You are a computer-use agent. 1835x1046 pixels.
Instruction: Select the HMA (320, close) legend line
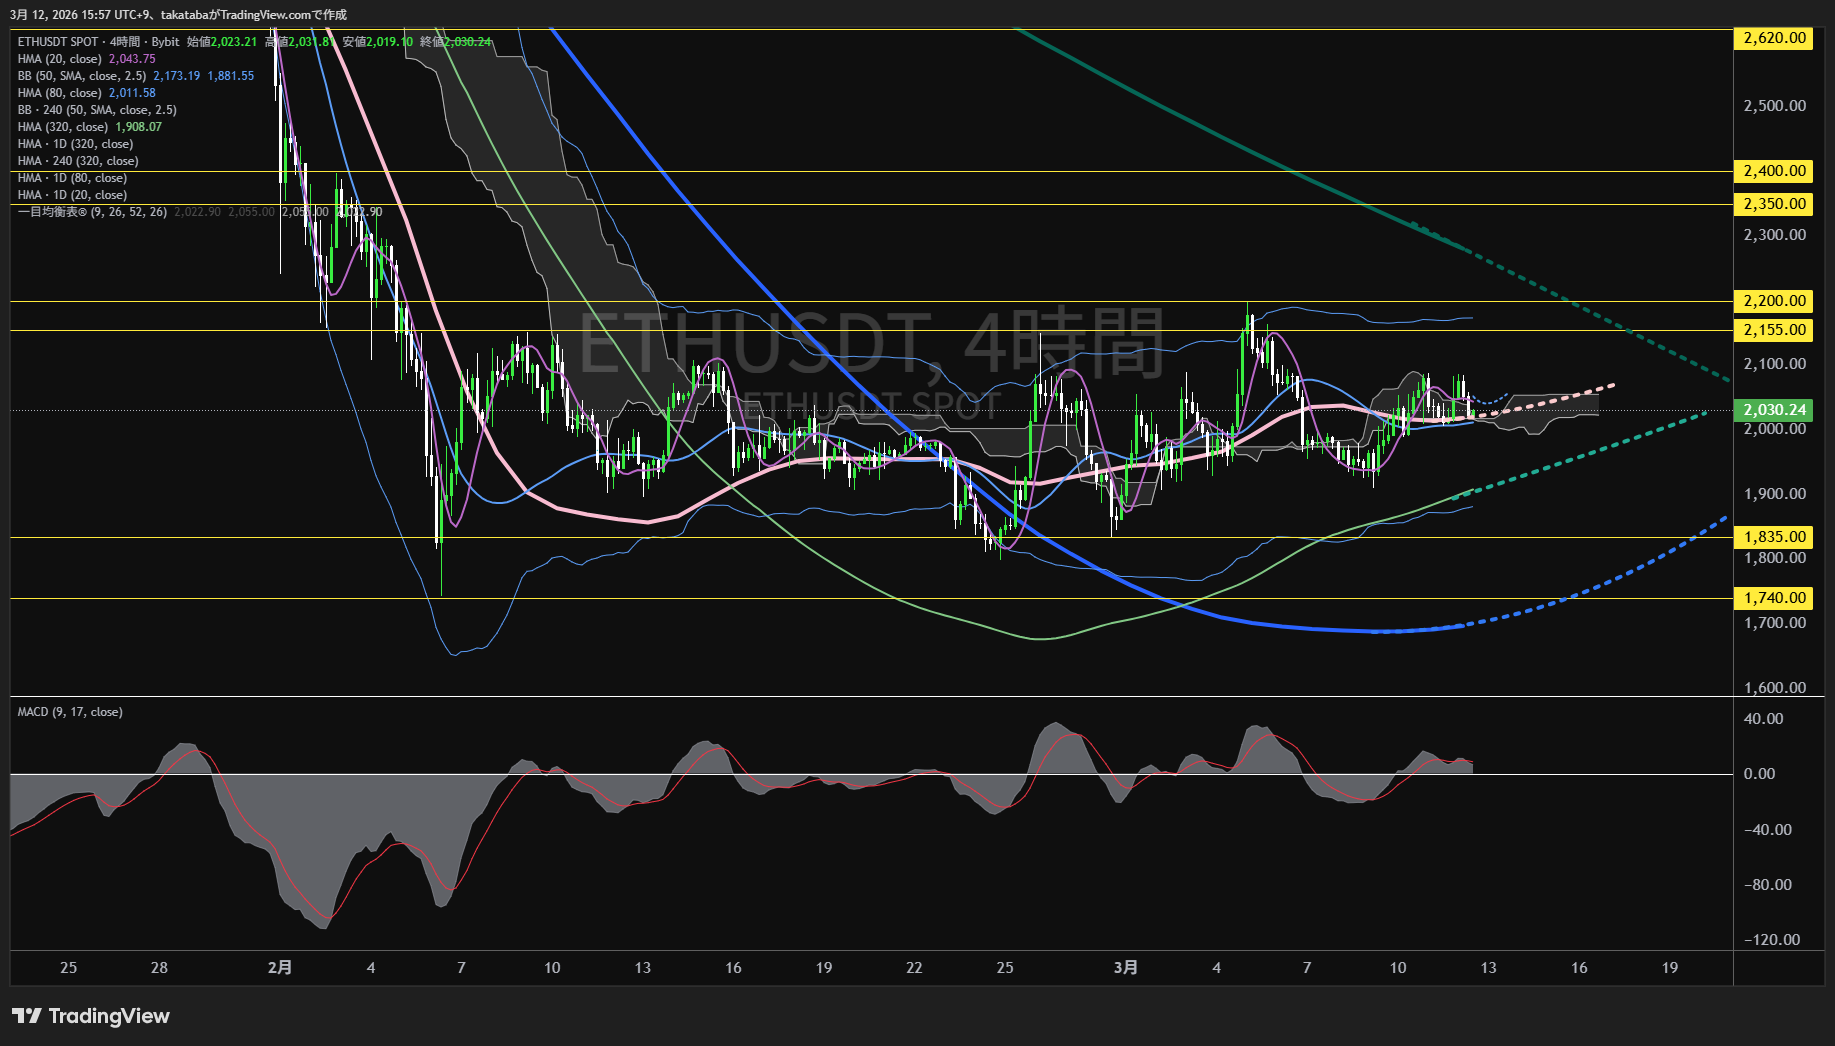[63, 127]
